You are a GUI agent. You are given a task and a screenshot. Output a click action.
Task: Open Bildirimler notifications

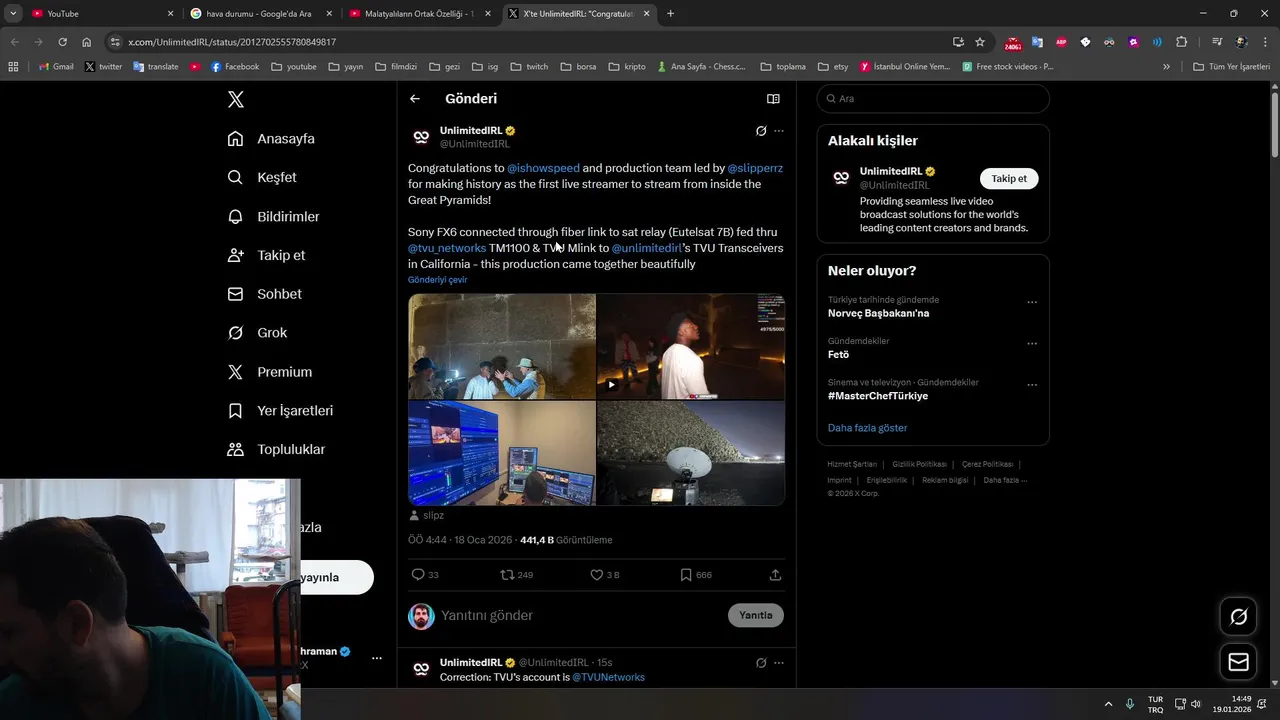[x=273, y=216]
